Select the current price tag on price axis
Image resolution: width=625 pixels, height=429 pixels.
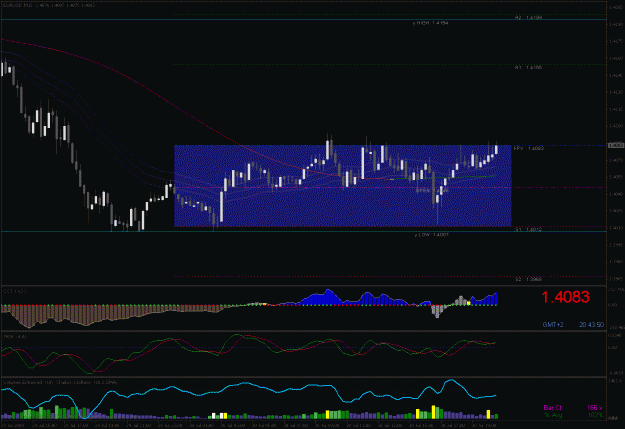[616, 146]
